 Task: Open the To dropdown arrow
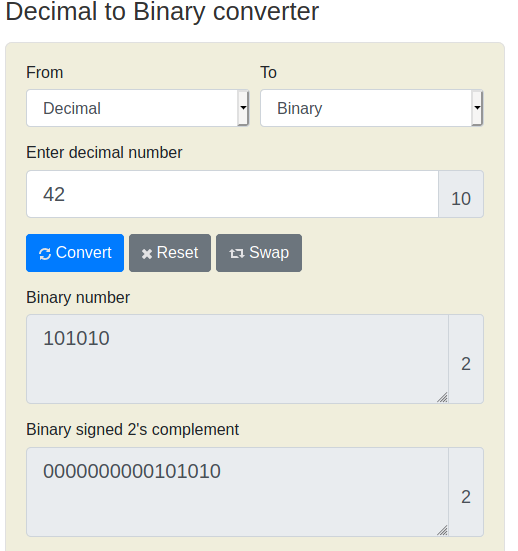(x=477, y=108)
